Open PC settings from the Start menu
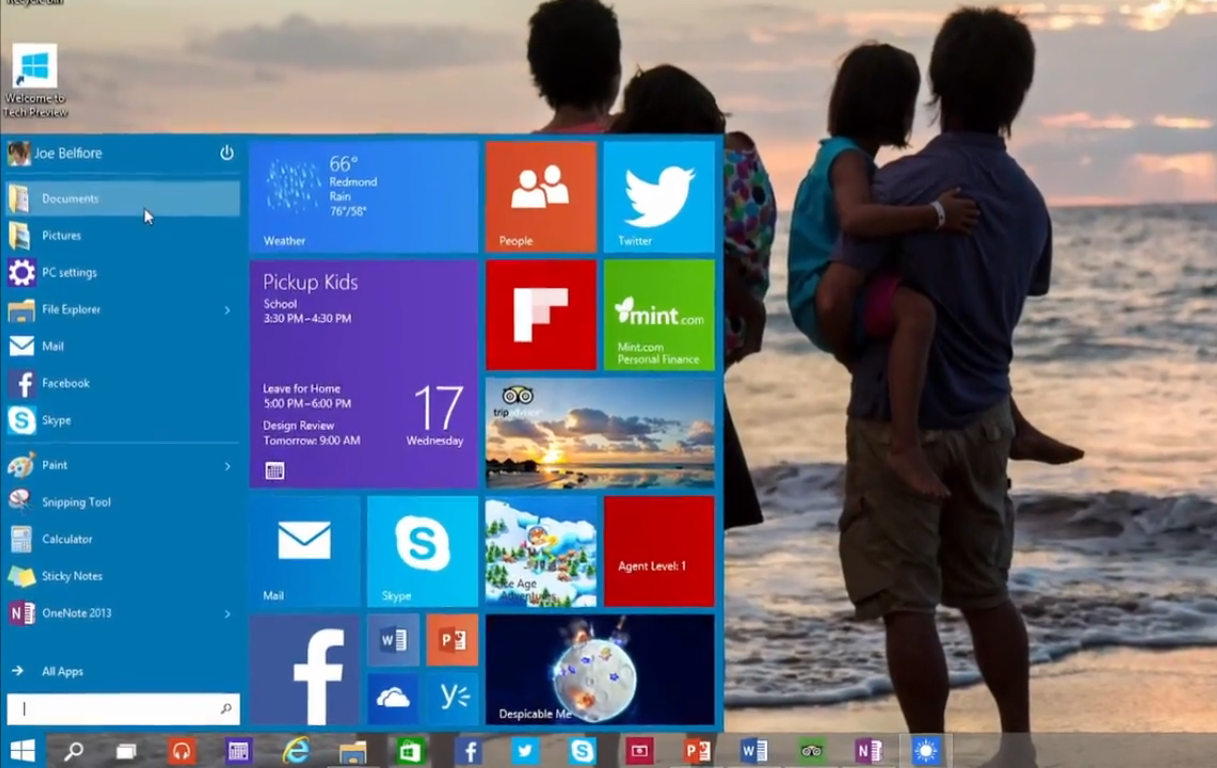The height and width of the screenshot is (768, 1217). (122, 272)
